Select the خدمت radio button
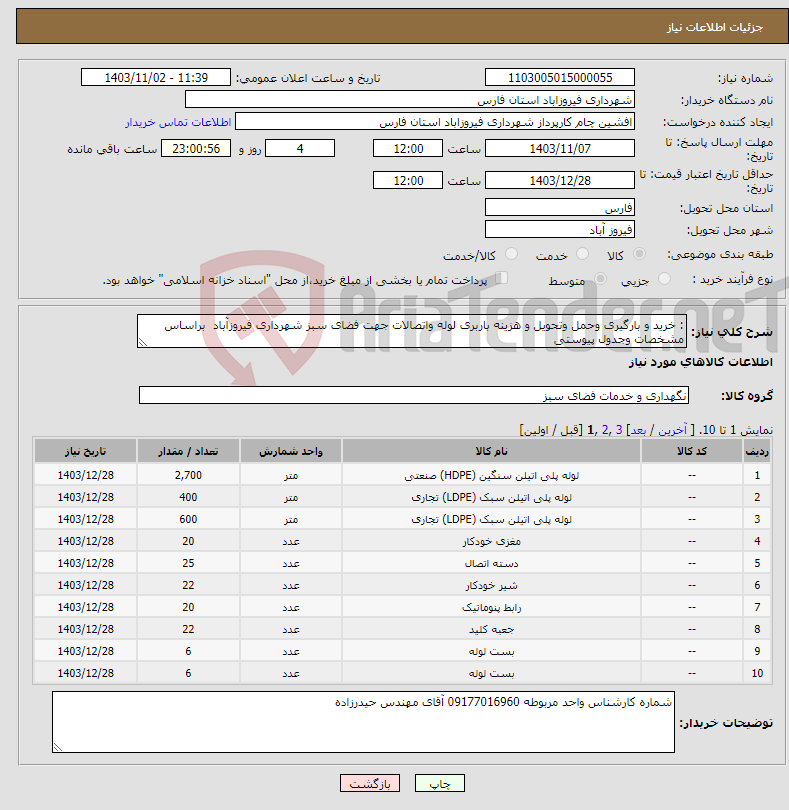This screenshot has width=789, height=810. [x=582, y=254]
